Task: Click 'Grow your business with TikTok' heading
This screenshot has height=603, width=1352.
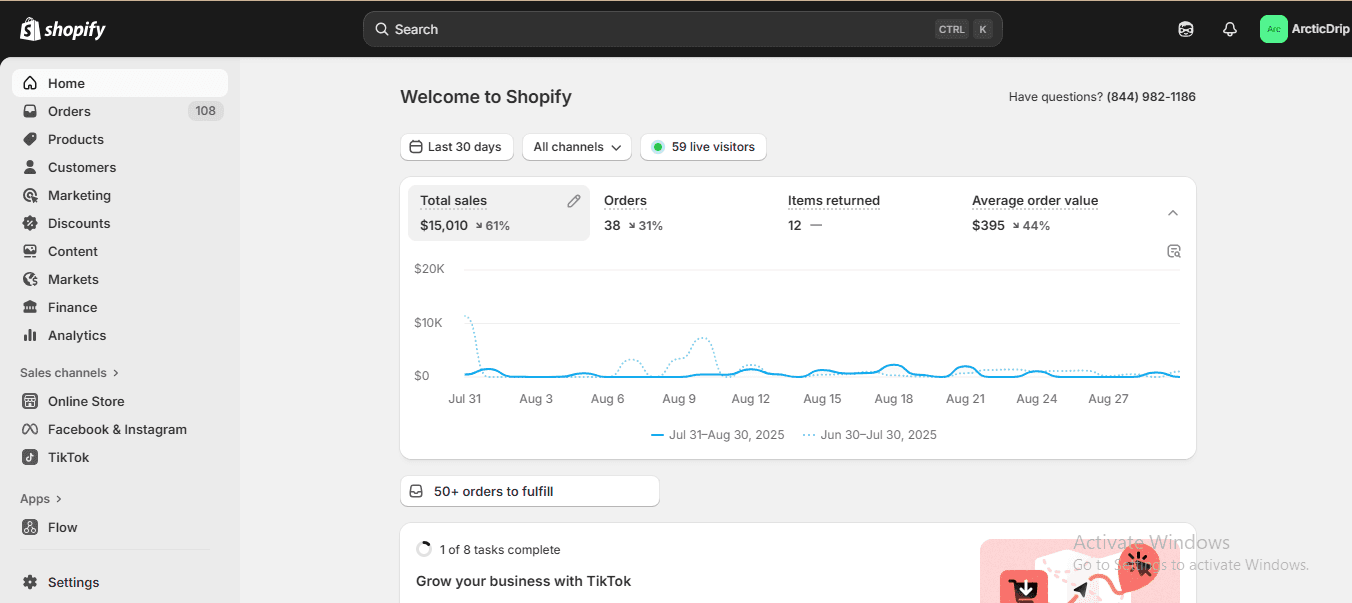Action: [x=523, y=581]
